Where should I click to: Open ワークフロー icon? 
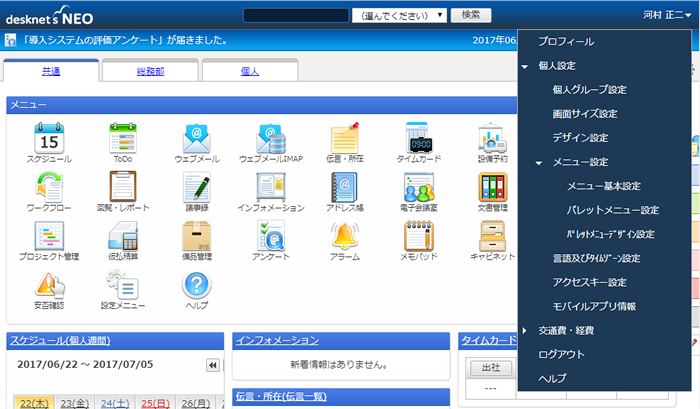click(49, 187)
